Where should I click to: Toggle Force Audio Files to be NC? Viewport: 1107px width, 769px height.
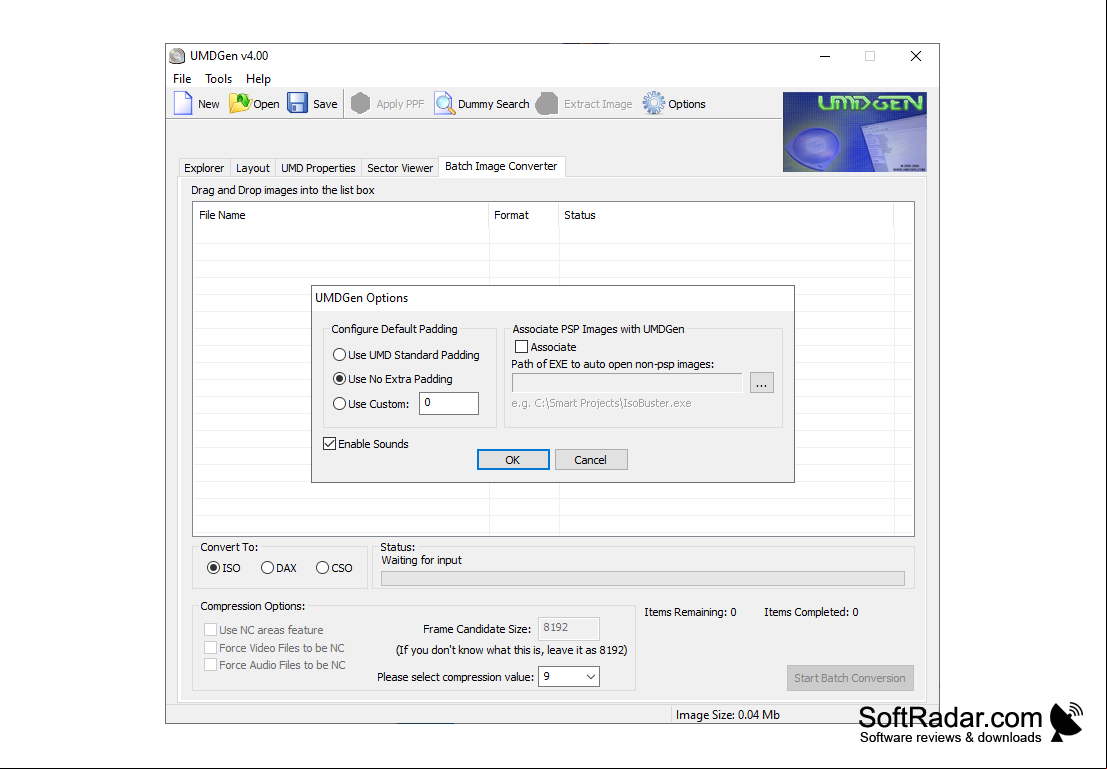[210, 664]
